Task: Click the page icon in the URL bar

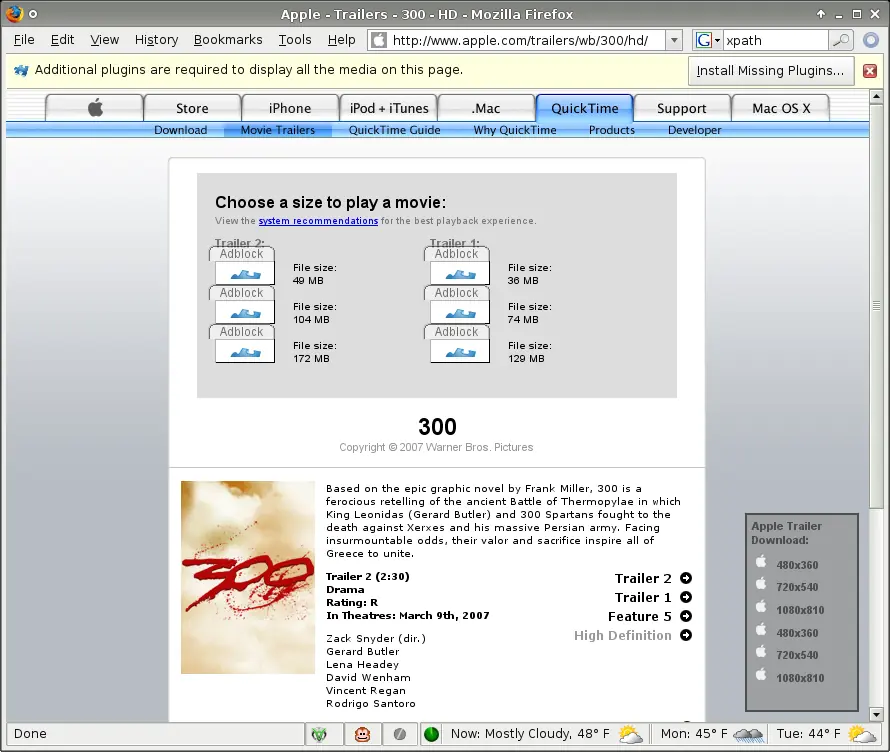Action: 379,40
